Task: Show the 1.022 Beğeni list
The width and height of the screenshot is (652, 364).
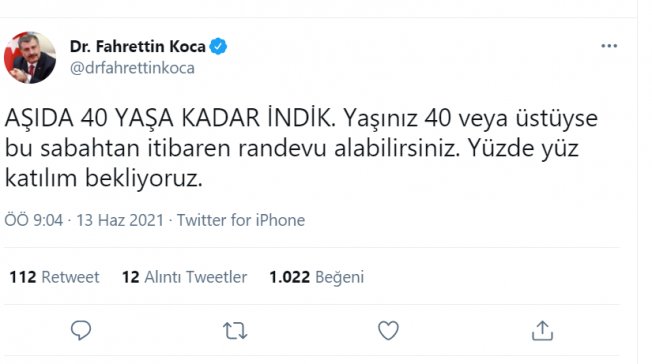Action: click(x=316, y=277)
